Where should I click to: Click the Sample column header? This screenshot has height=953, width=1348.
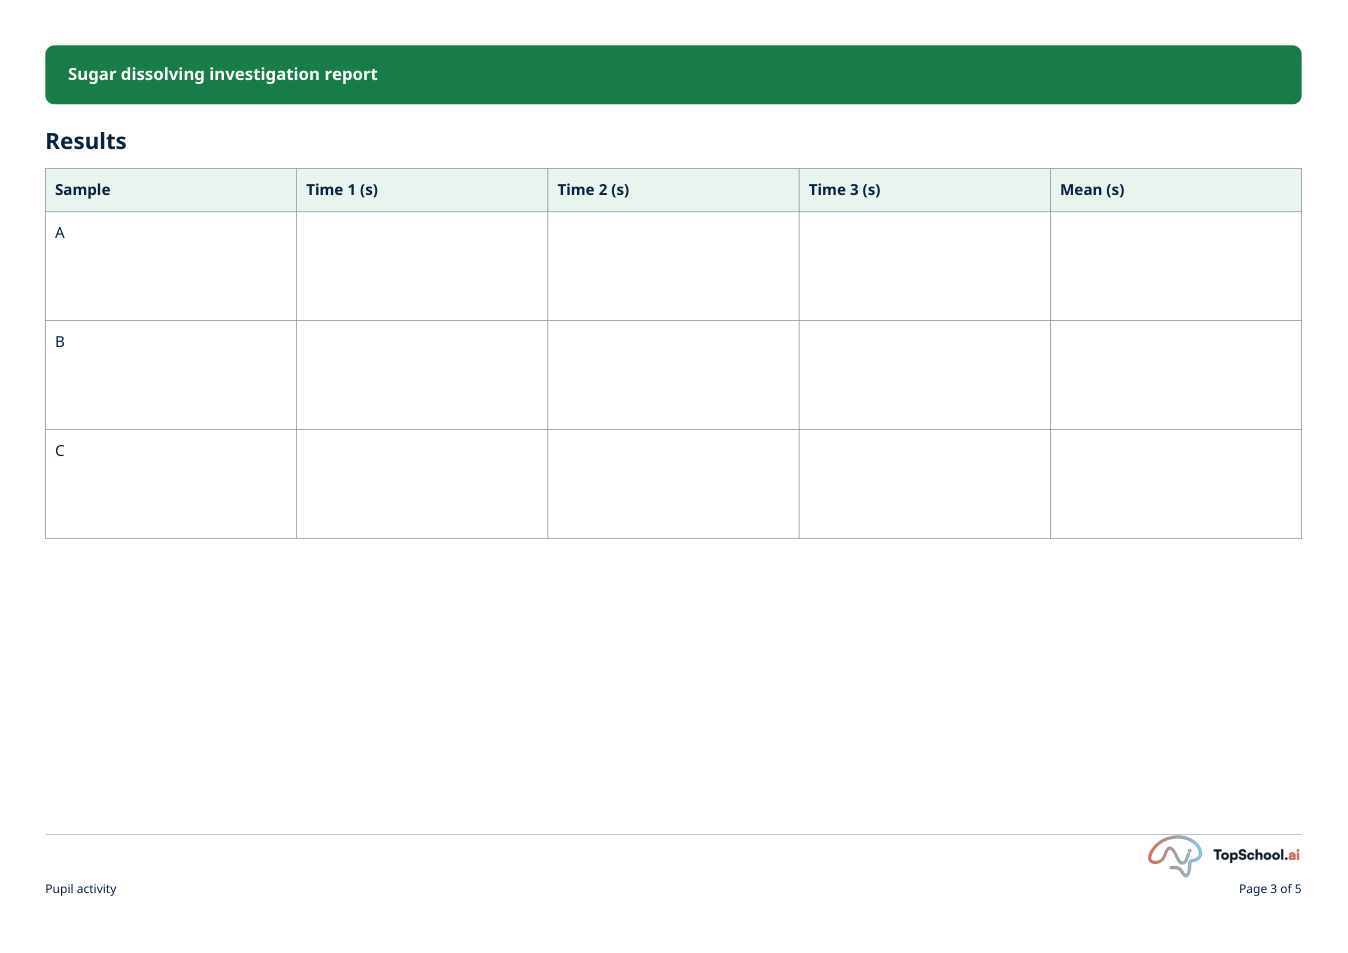click(x=171, y=190)
